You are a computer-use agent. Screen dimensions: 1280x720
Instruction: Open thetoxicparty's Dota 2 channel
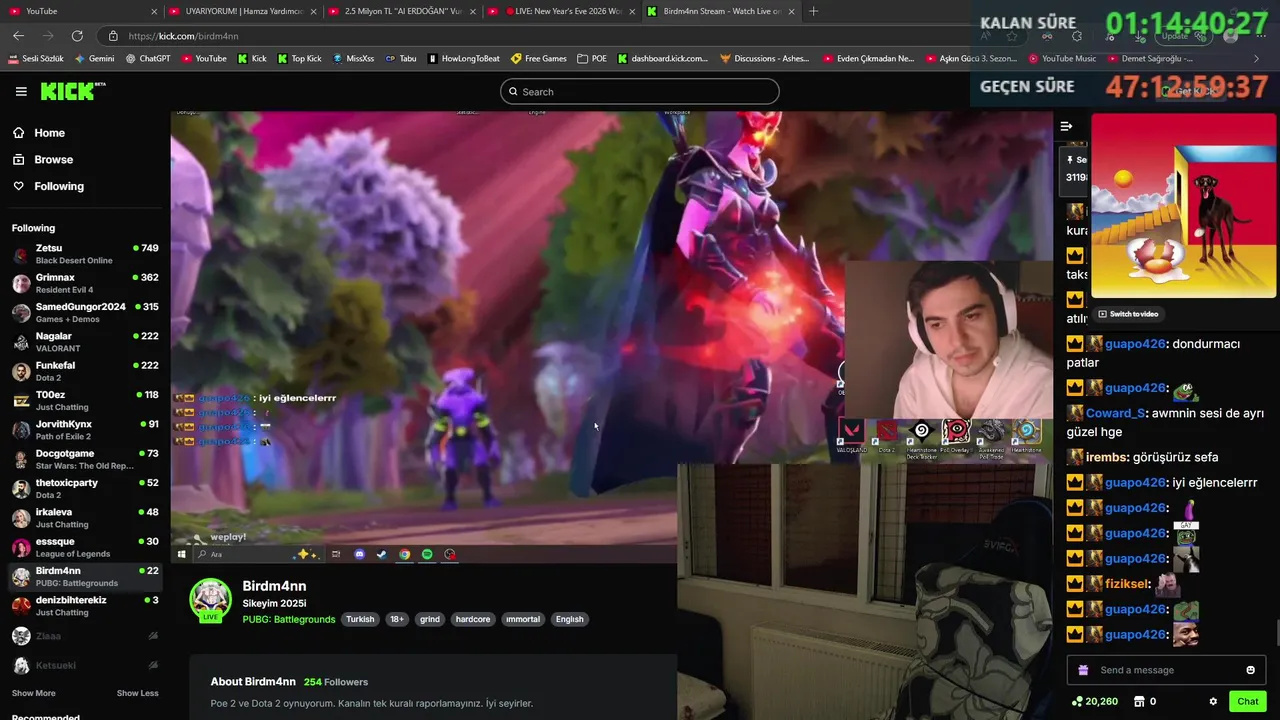click(85, 488)
